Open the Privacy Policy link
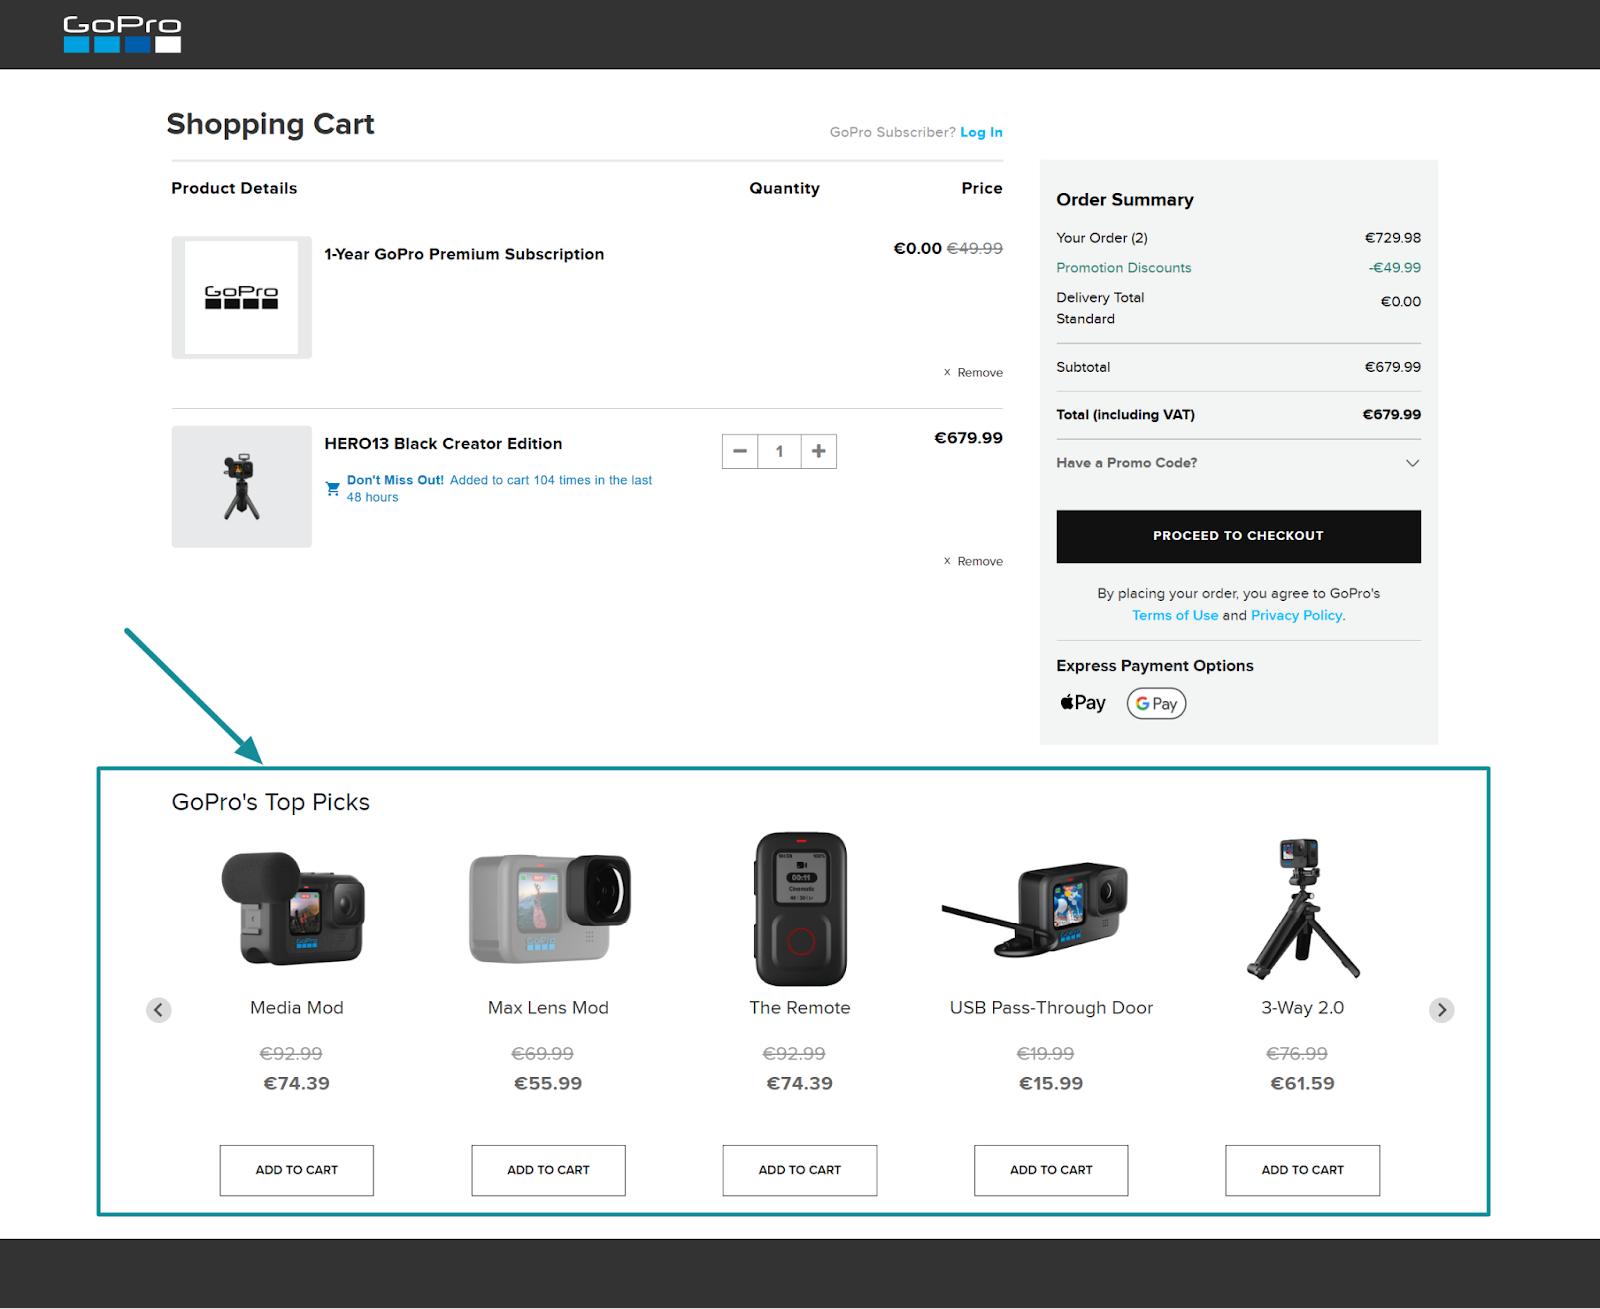This screenshot has width=1600, height=1309. (1296, 615)
